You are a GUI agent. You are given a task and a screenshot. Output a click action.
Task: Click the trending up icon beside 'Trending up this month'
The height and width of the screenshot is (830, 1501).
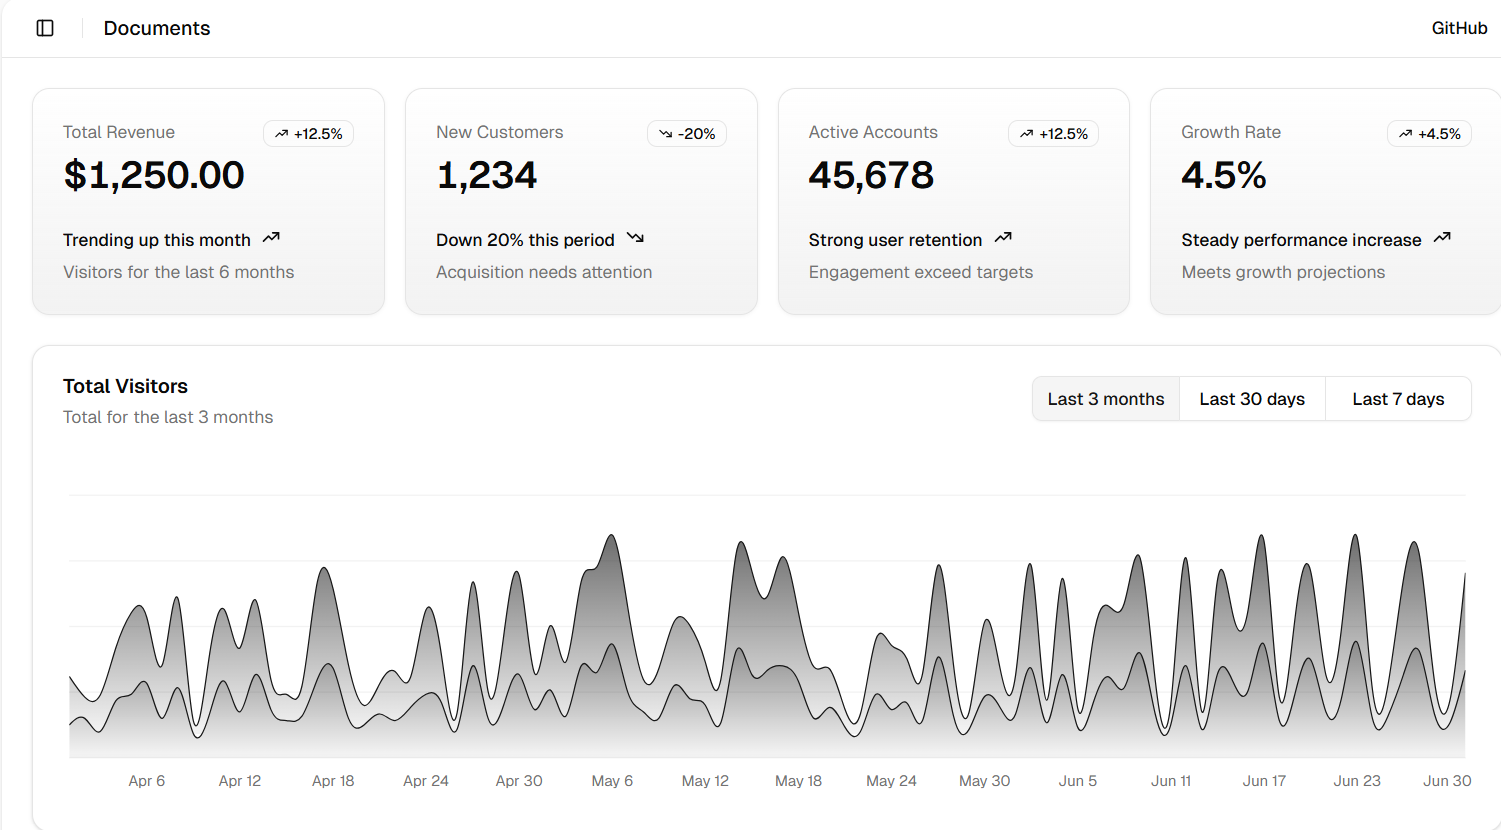pos(271,238)
